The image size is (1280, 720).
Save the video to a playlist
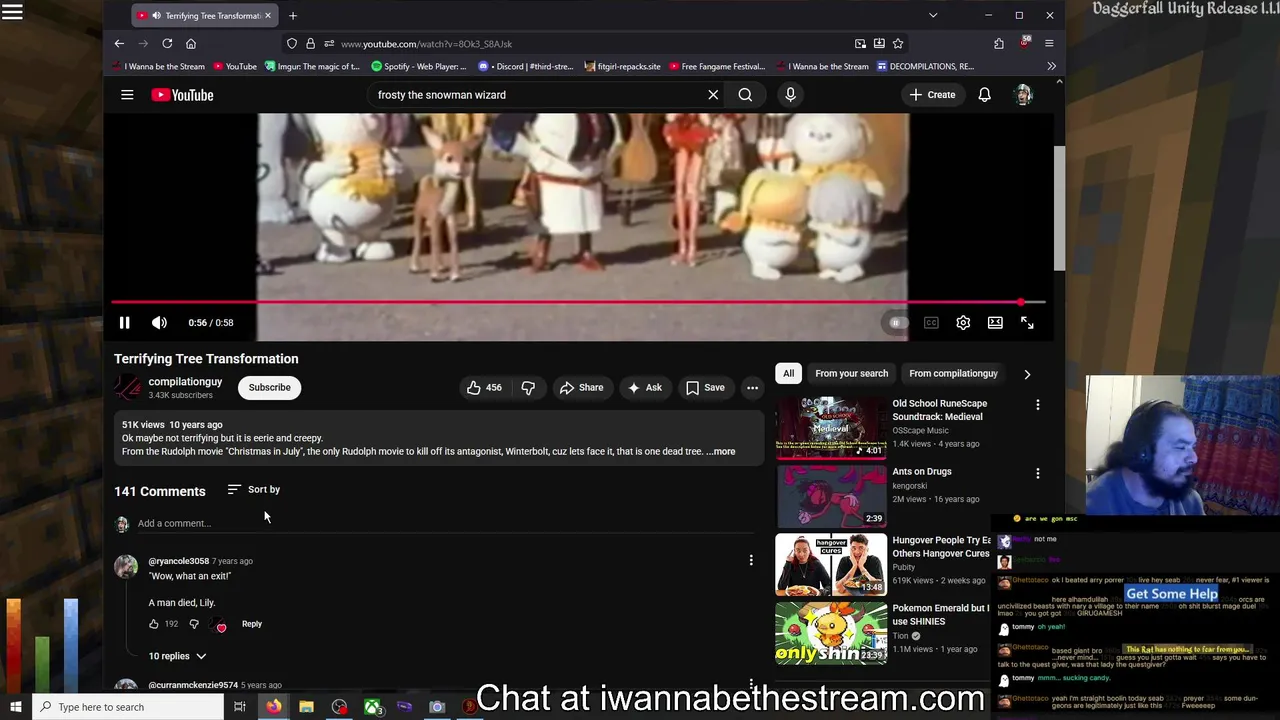pyautogui.click(x=705, y=388)
